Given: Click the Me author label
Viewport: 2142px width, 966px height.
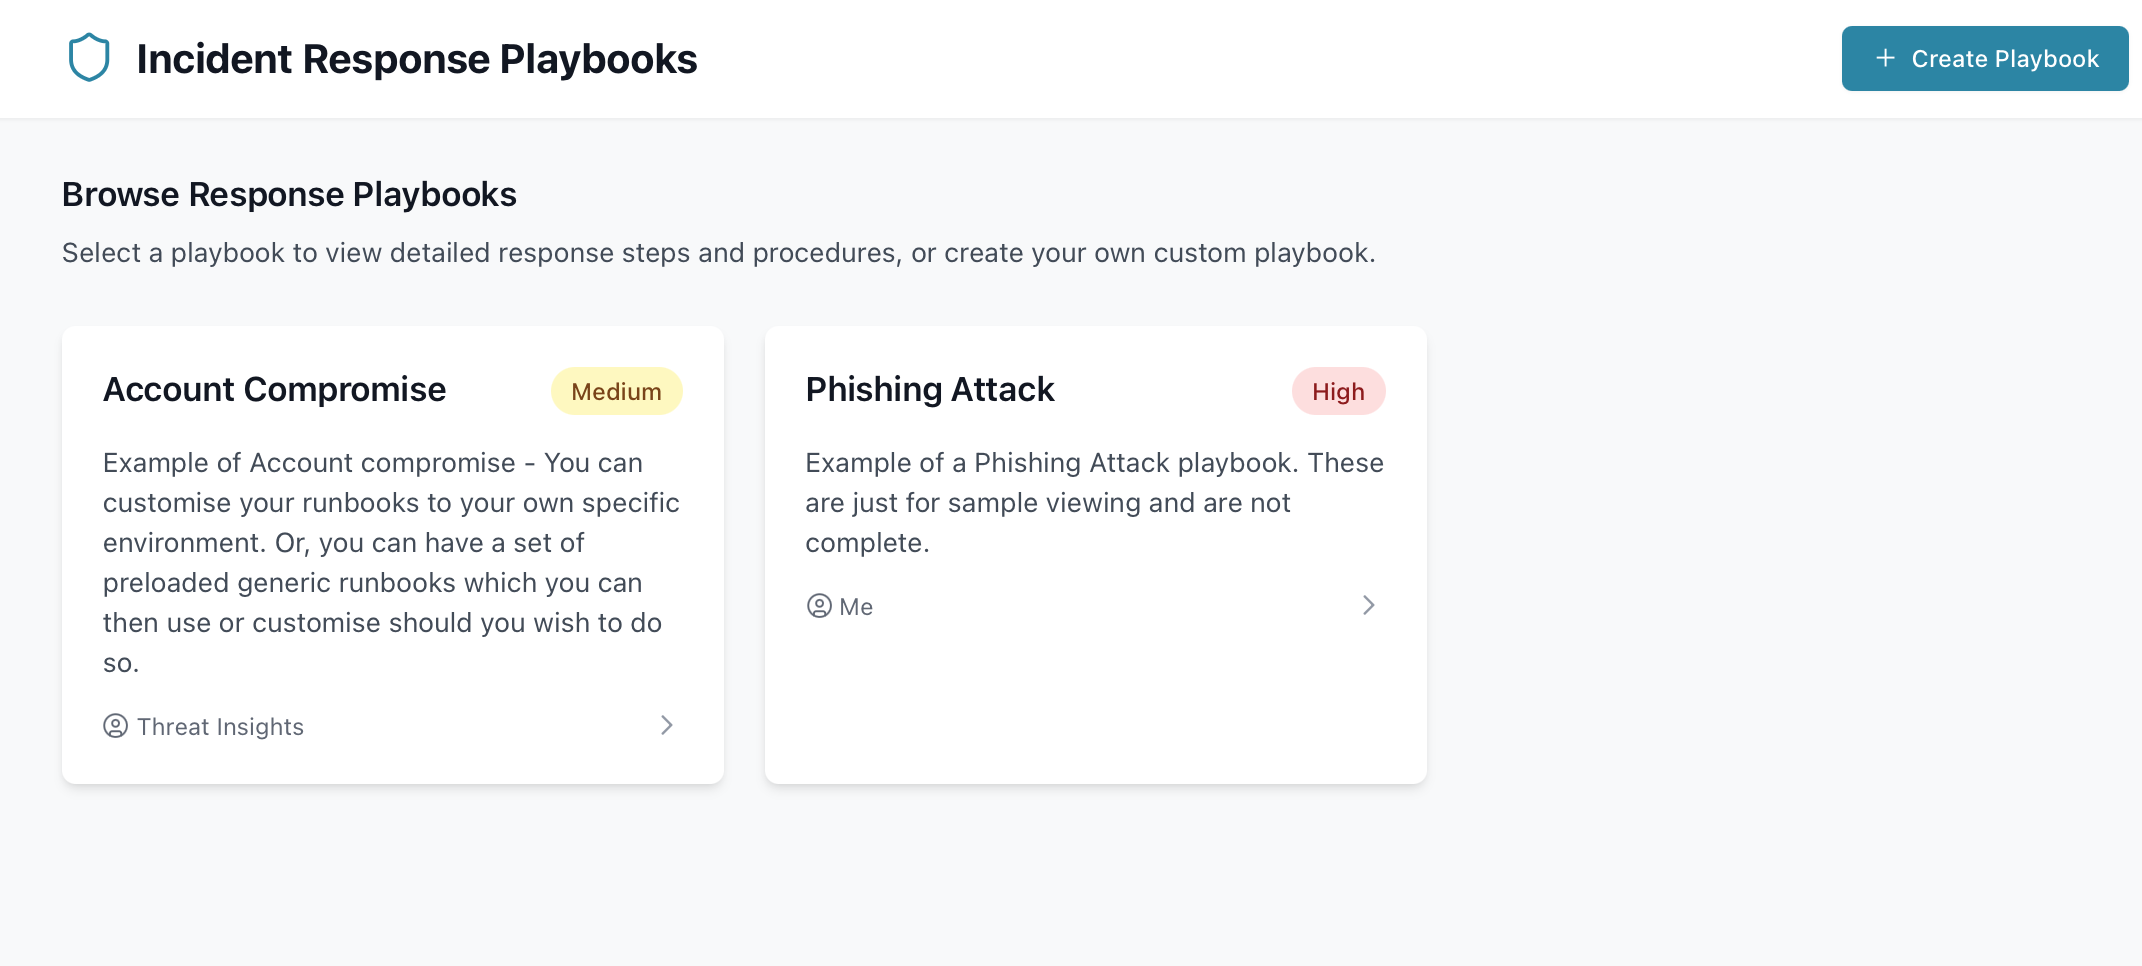Looking at the screenshot, I should (856, 607).
